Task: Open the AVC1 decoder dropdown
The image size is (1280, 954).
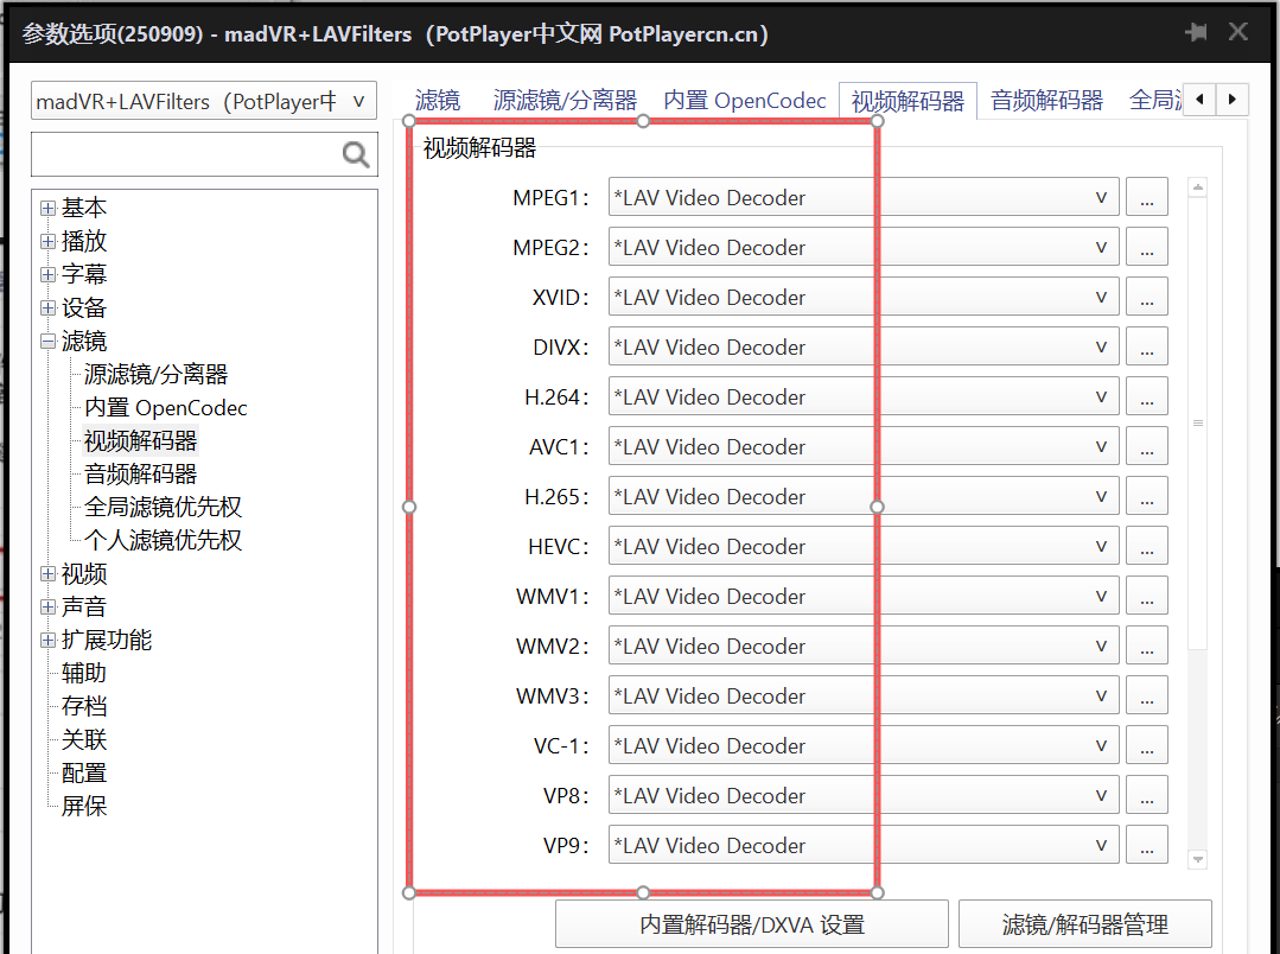Action: point(864,447)
